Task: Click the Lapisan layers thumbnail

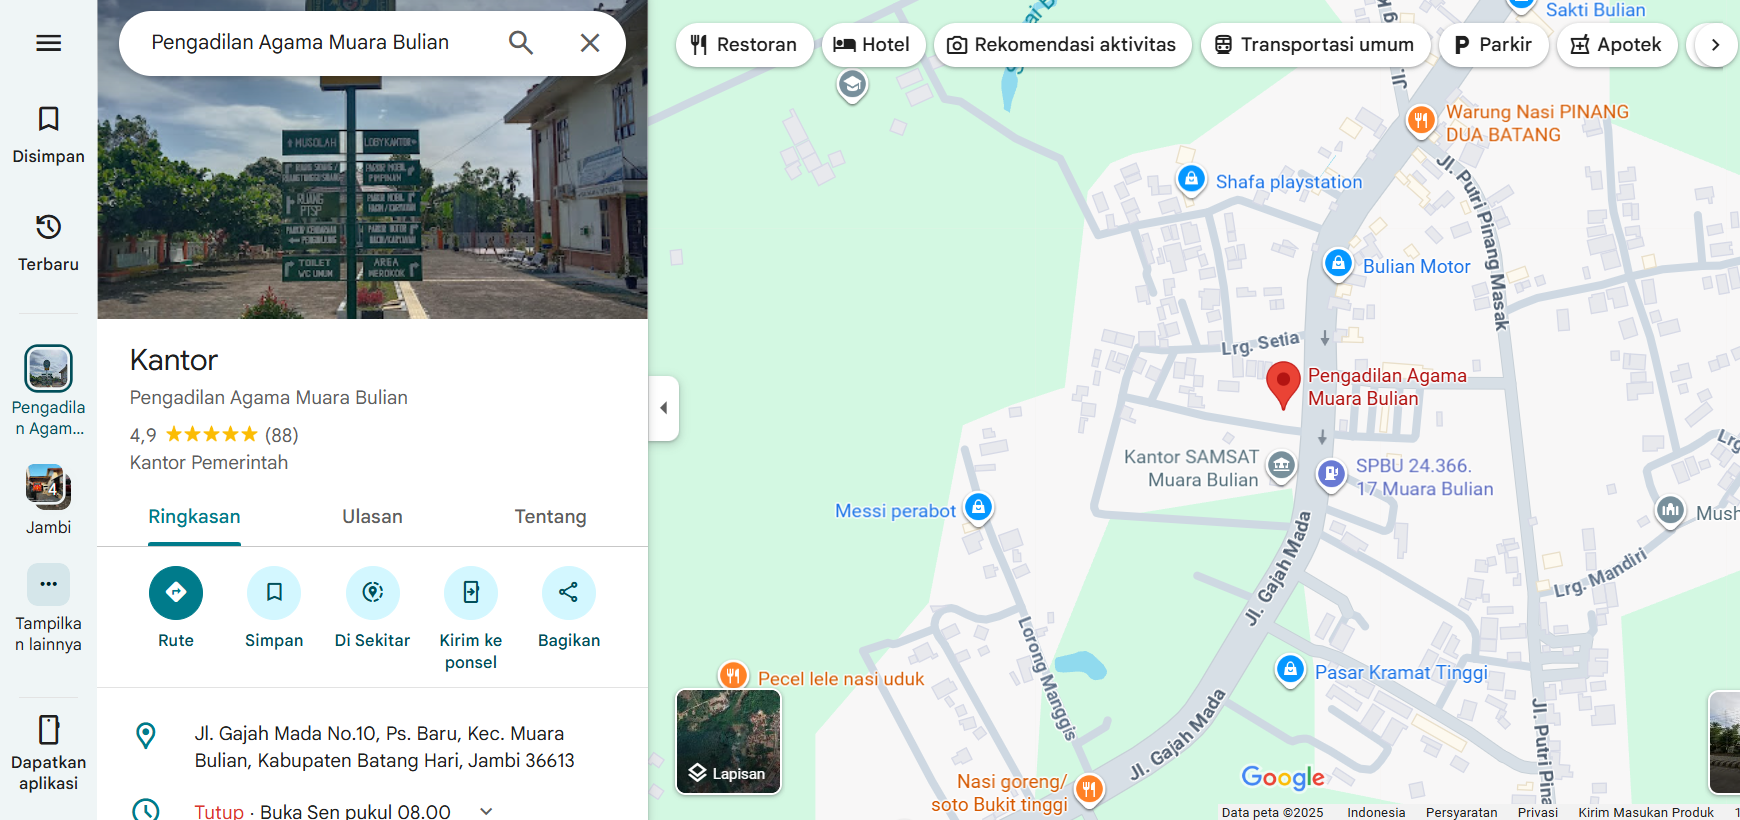Action: pos(728,742)
